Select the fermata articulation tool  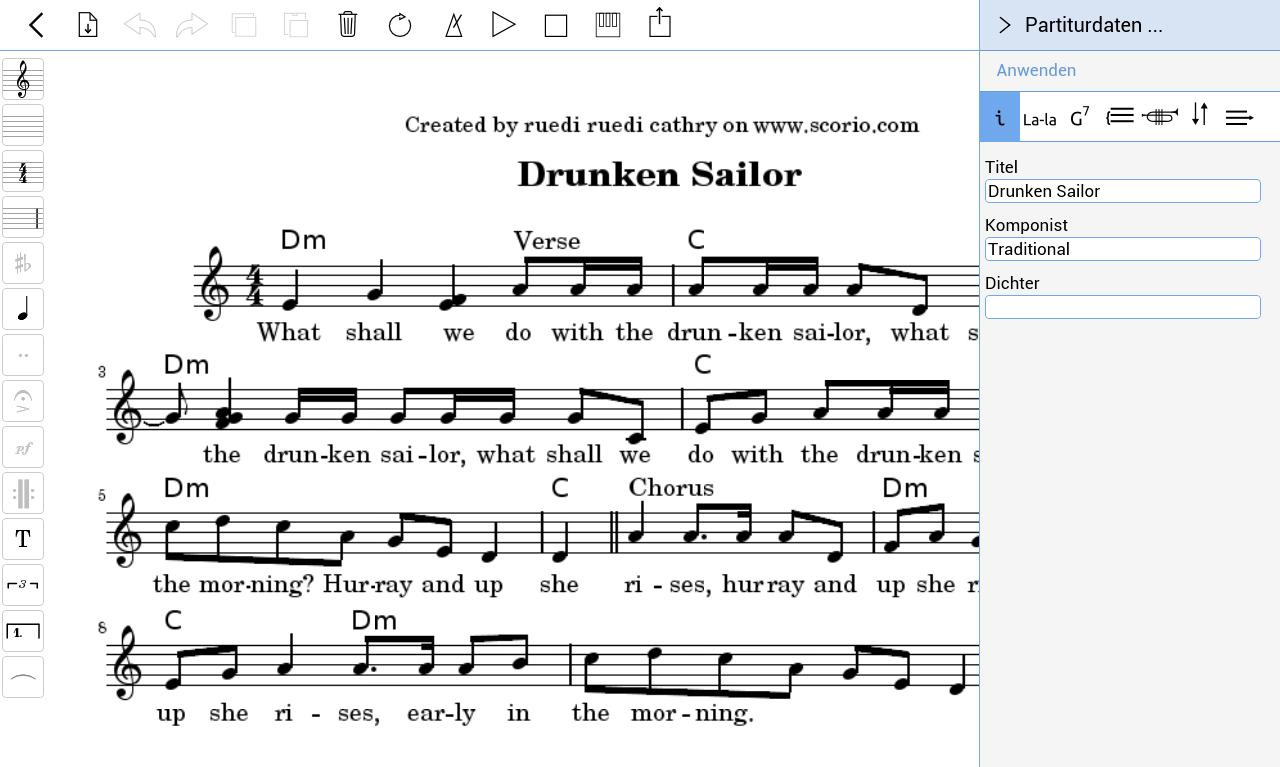(23, 401)
